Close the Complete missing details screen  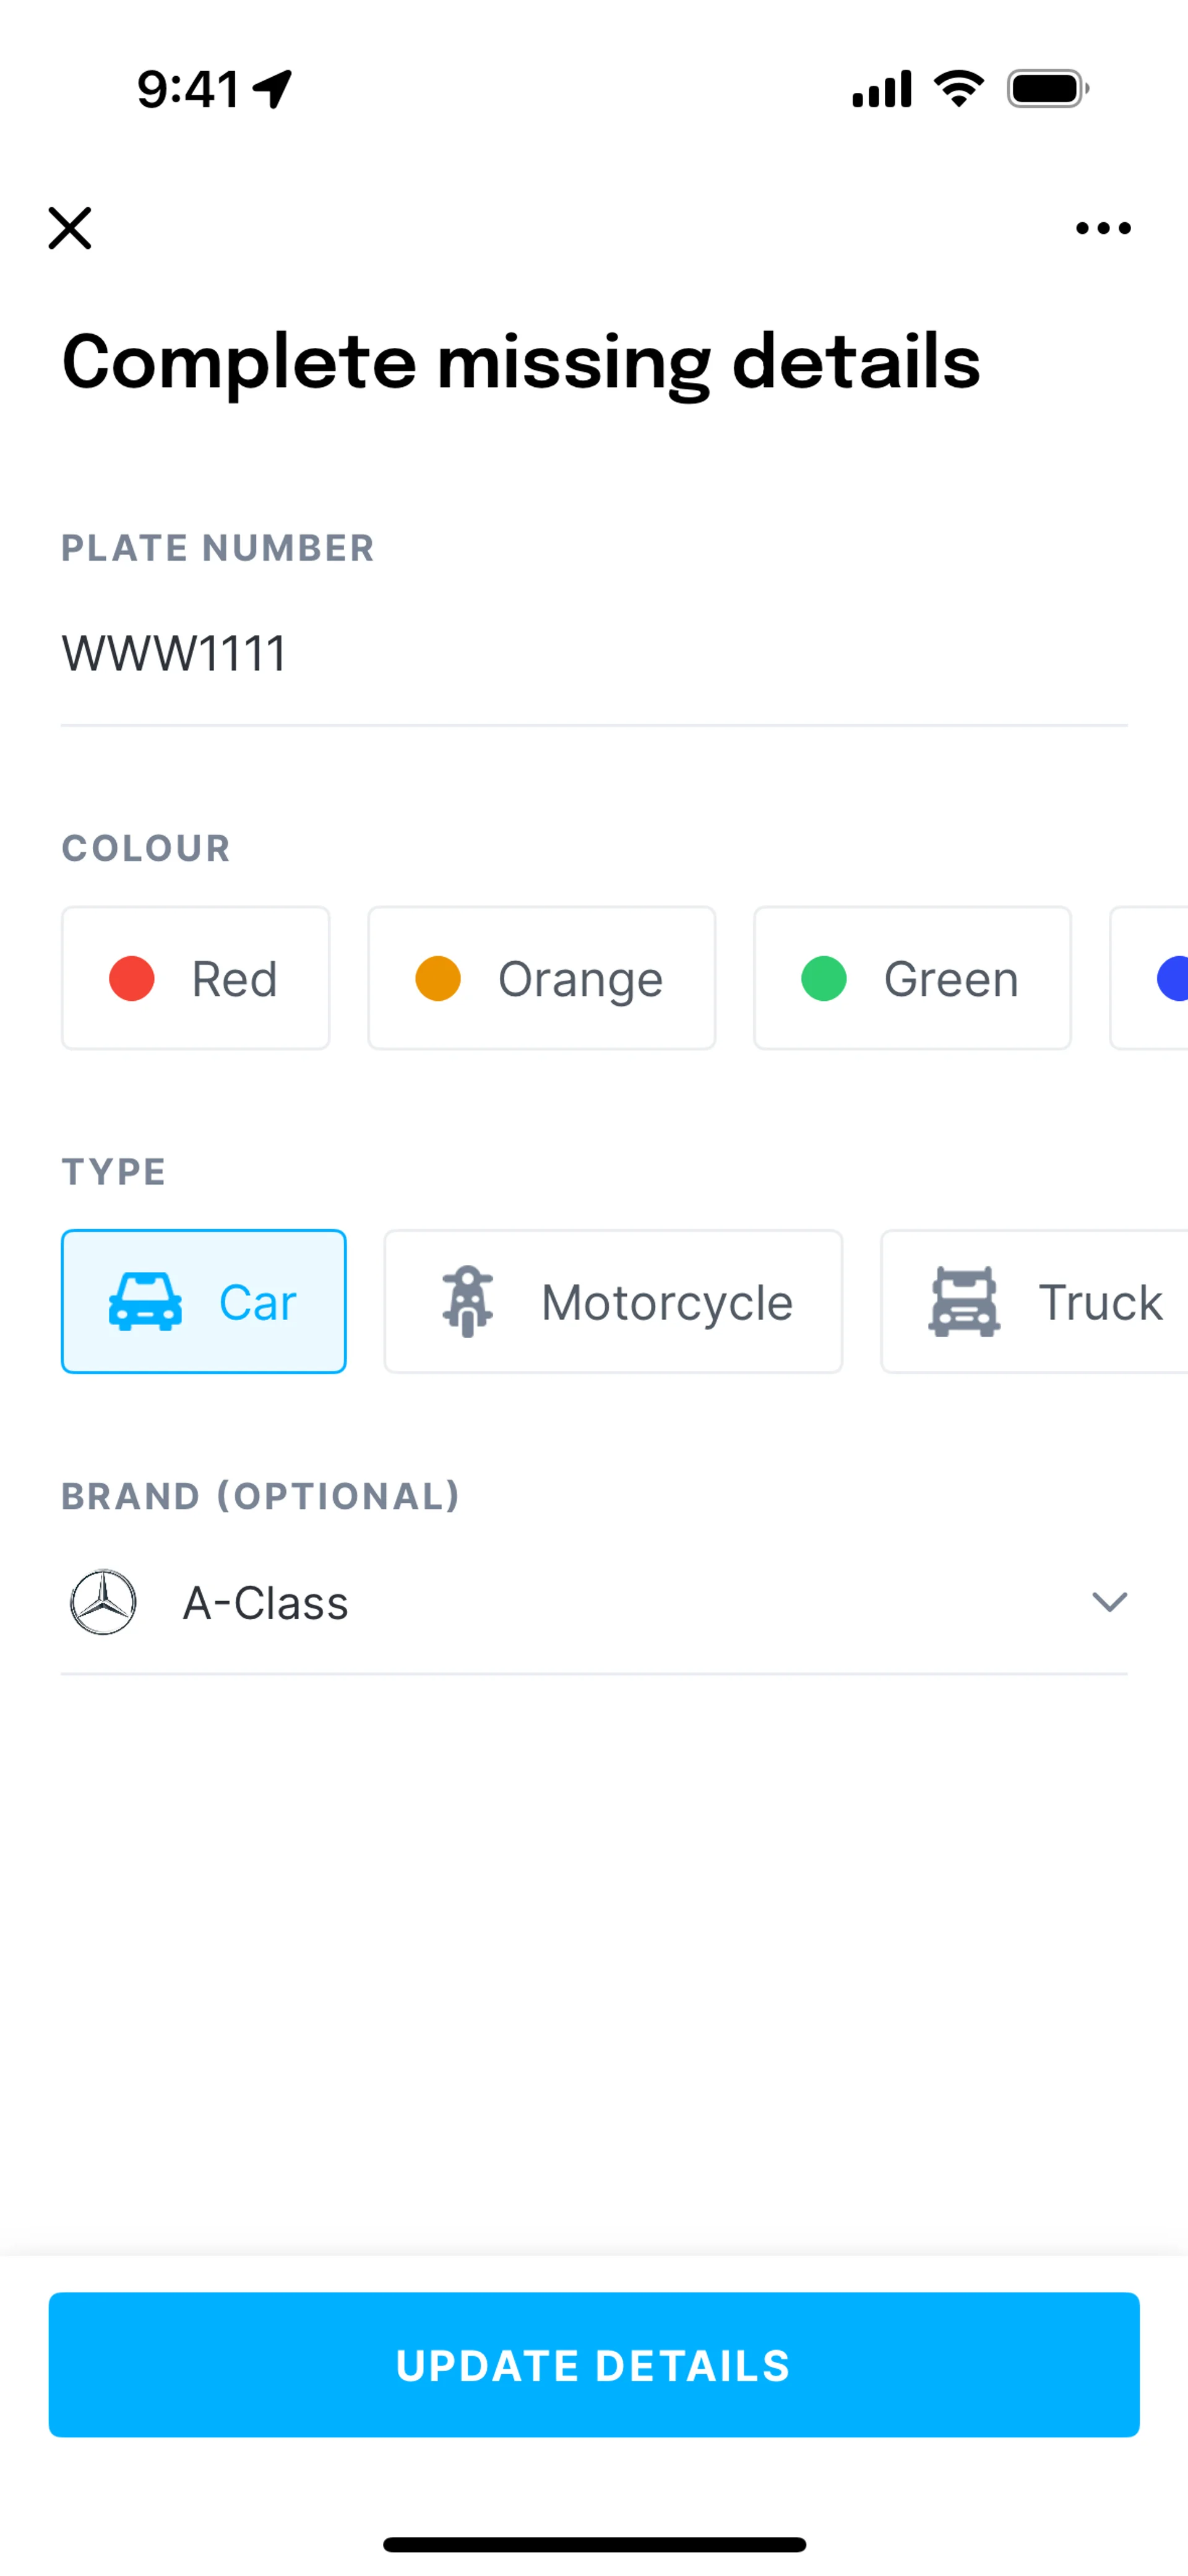70,228
